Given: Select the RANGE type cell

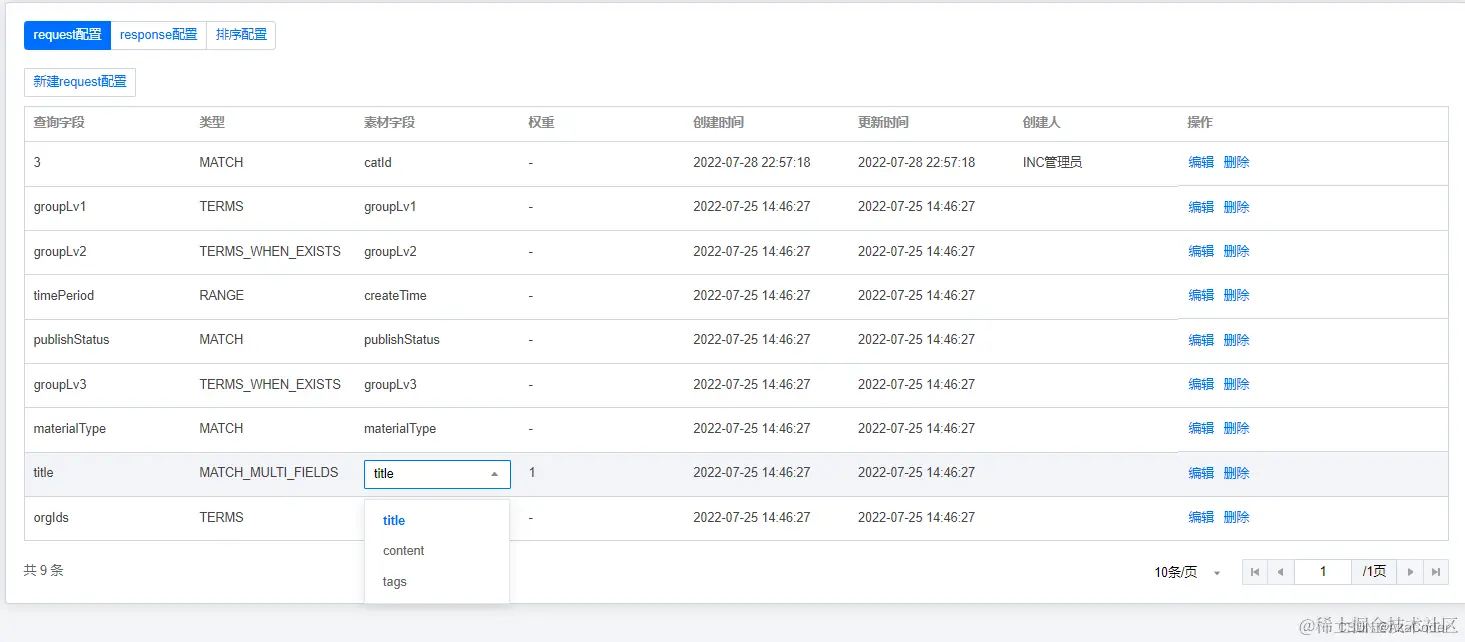Looking at the screenshot, I should tap(222, 295).
